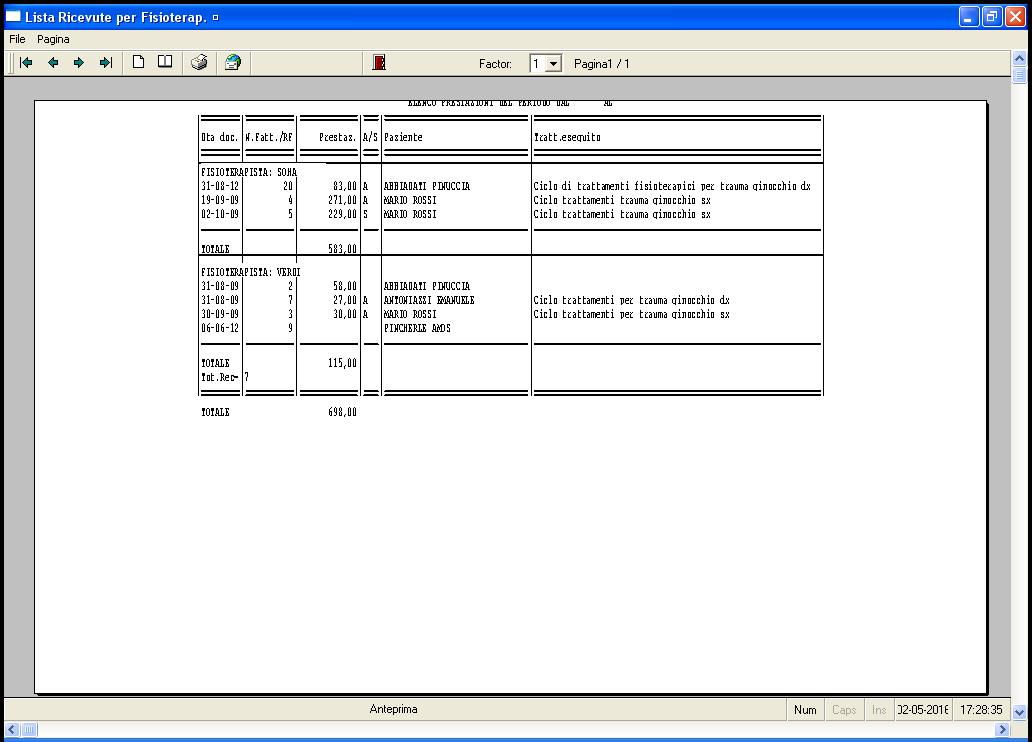Click the grand total 698,00
This screenshot has width=1032, height=742.
click(342, 412)
